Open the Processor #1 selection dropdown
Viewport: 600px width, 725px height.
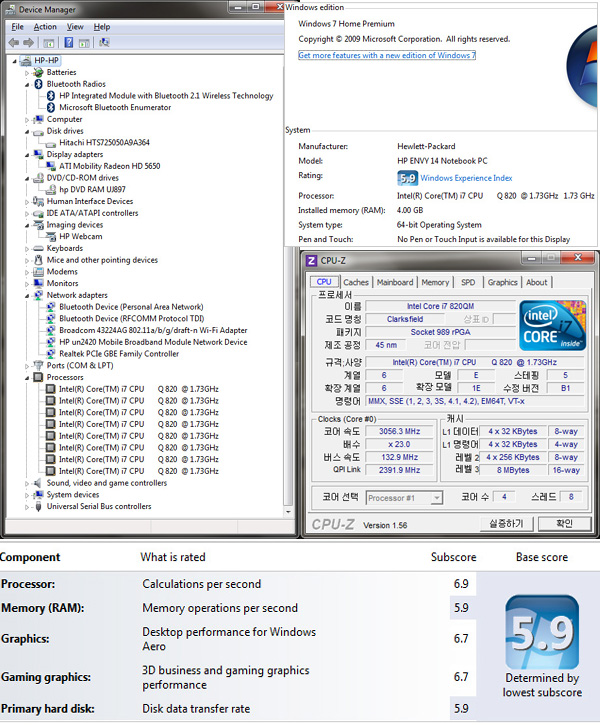tap(404, 498)
